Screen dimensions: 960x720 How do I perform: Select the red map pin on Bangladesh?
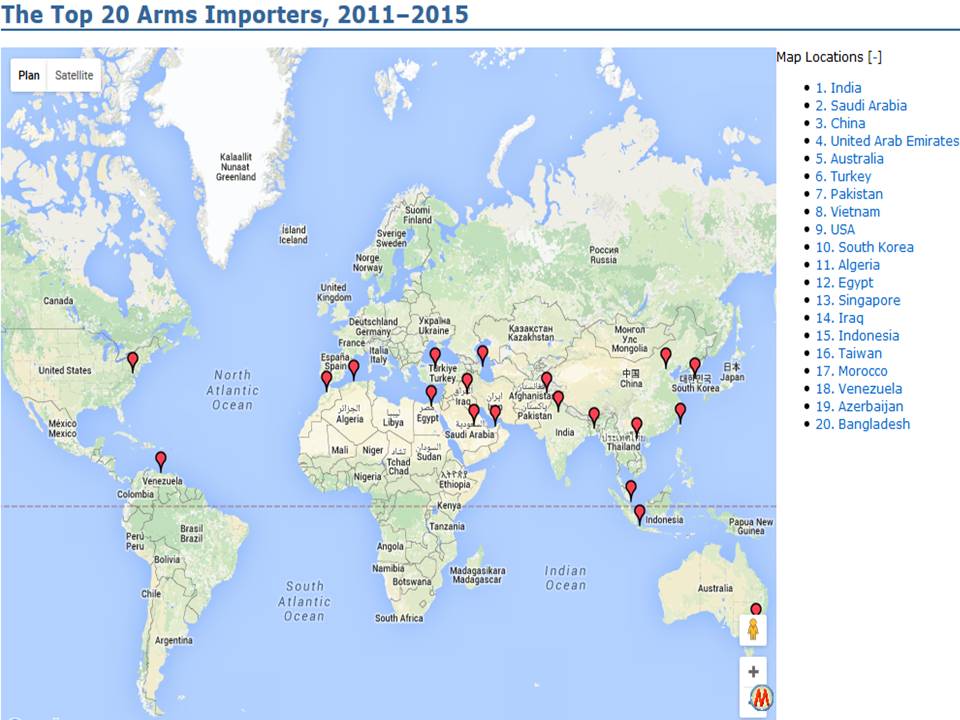(594, 417)
